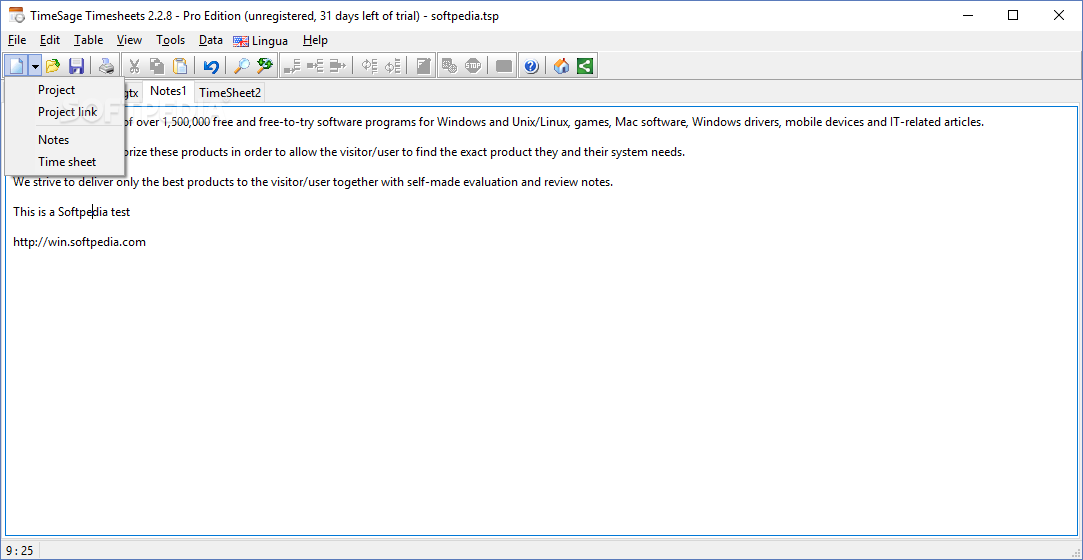Open Find with the magnifying glass icon
The width and height of the screenshot is (1083, 560).
pyautogui.click(x=242, y=66)
